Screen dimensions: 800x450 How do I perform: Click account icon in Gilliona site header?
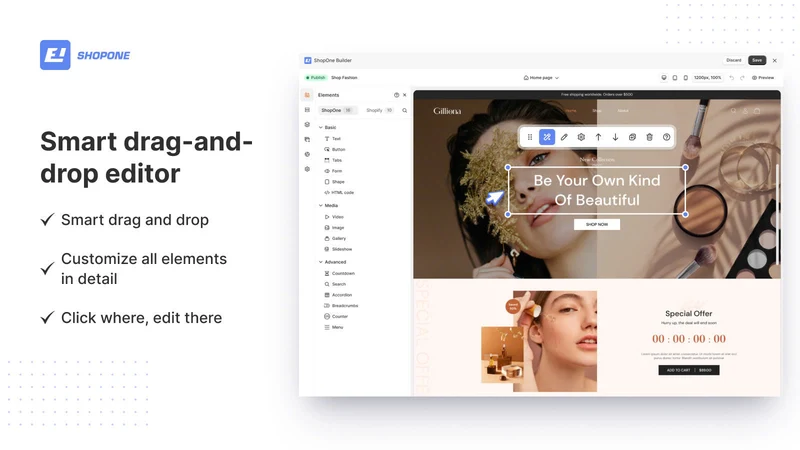[745, 111]
